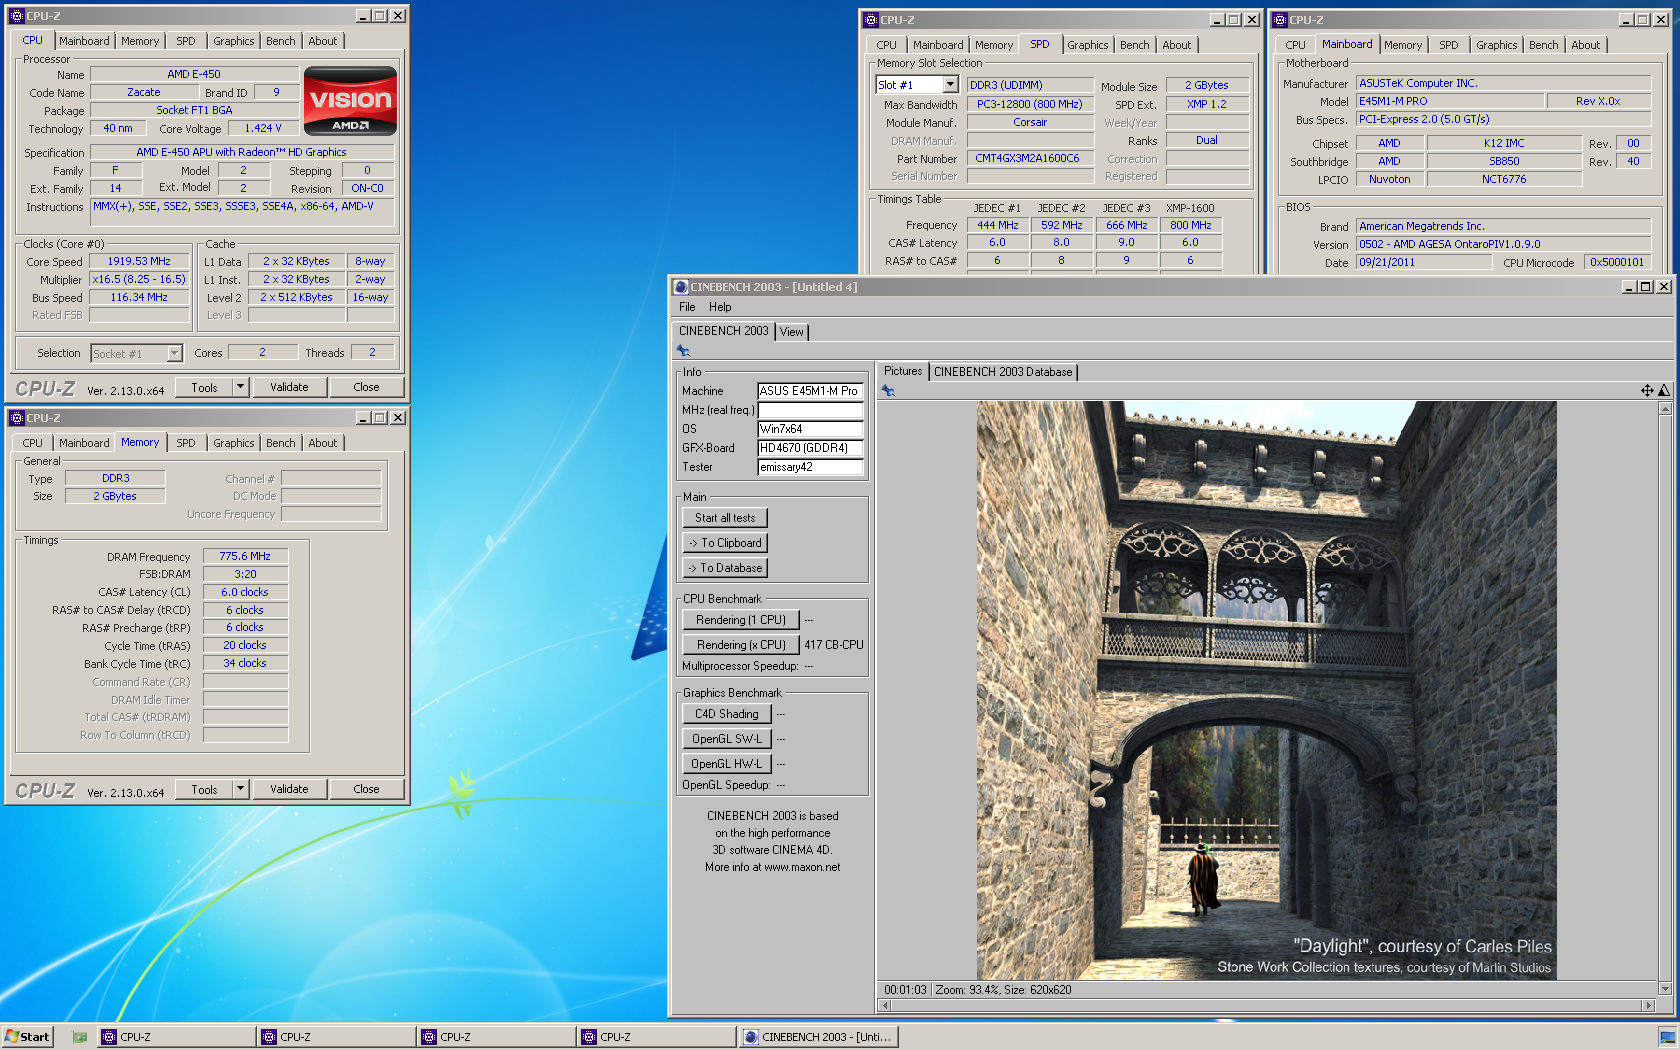This screenshot has height=1050, width=1680.
Task: Click Validate in the CPU-Z CPU window
Action: point(289,387)
